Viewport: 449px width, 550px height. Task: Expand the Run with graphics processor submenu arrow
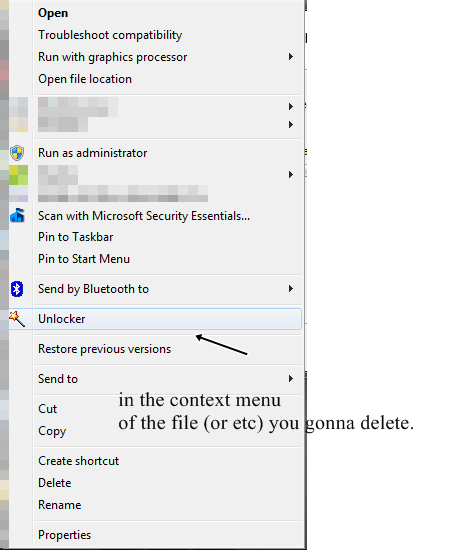coord(290,56)
